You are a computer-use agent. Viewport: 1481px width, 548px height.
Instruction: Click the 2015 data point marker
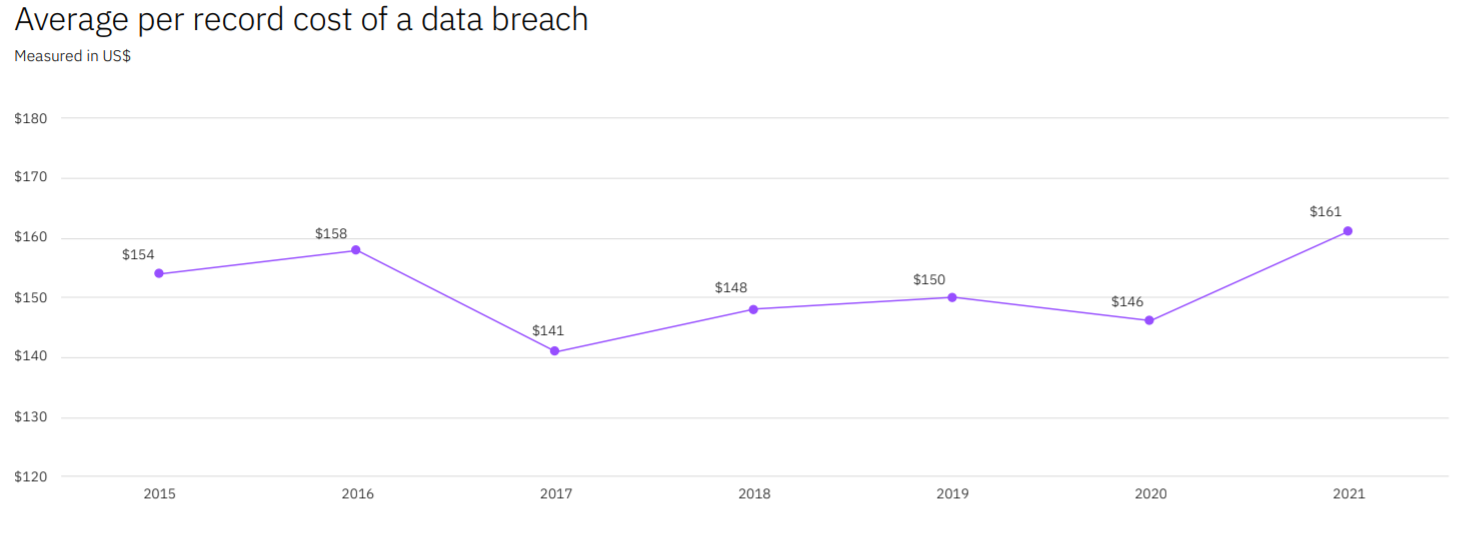coord(159,274)
